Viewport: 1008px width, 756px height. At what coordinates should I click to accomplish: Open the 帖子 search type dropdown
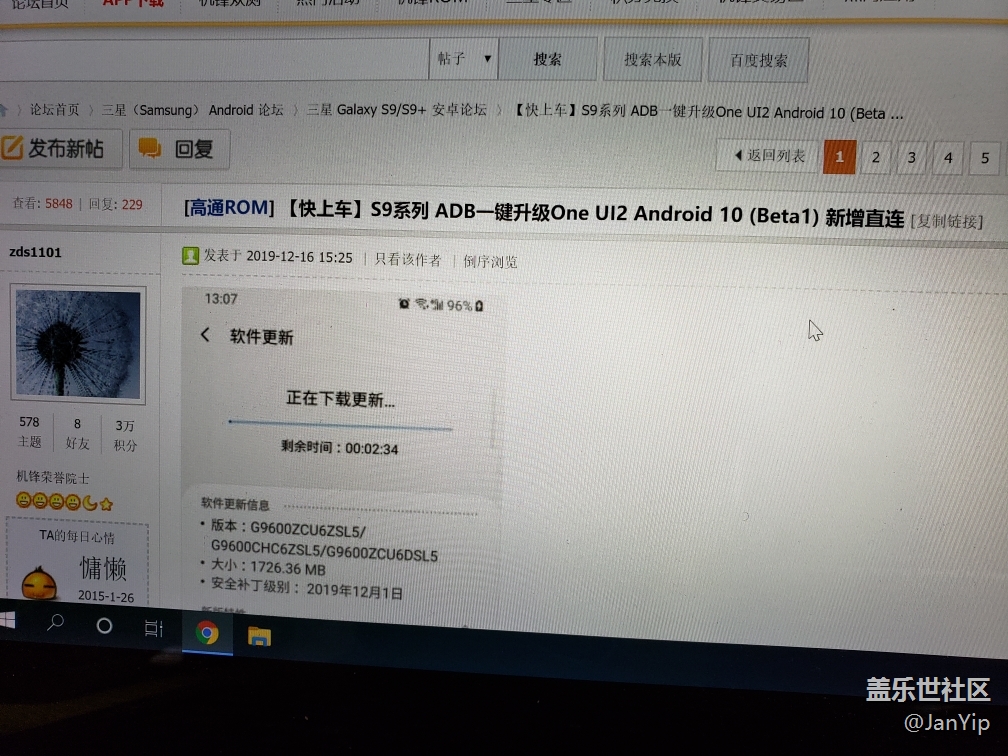point(464,59)
